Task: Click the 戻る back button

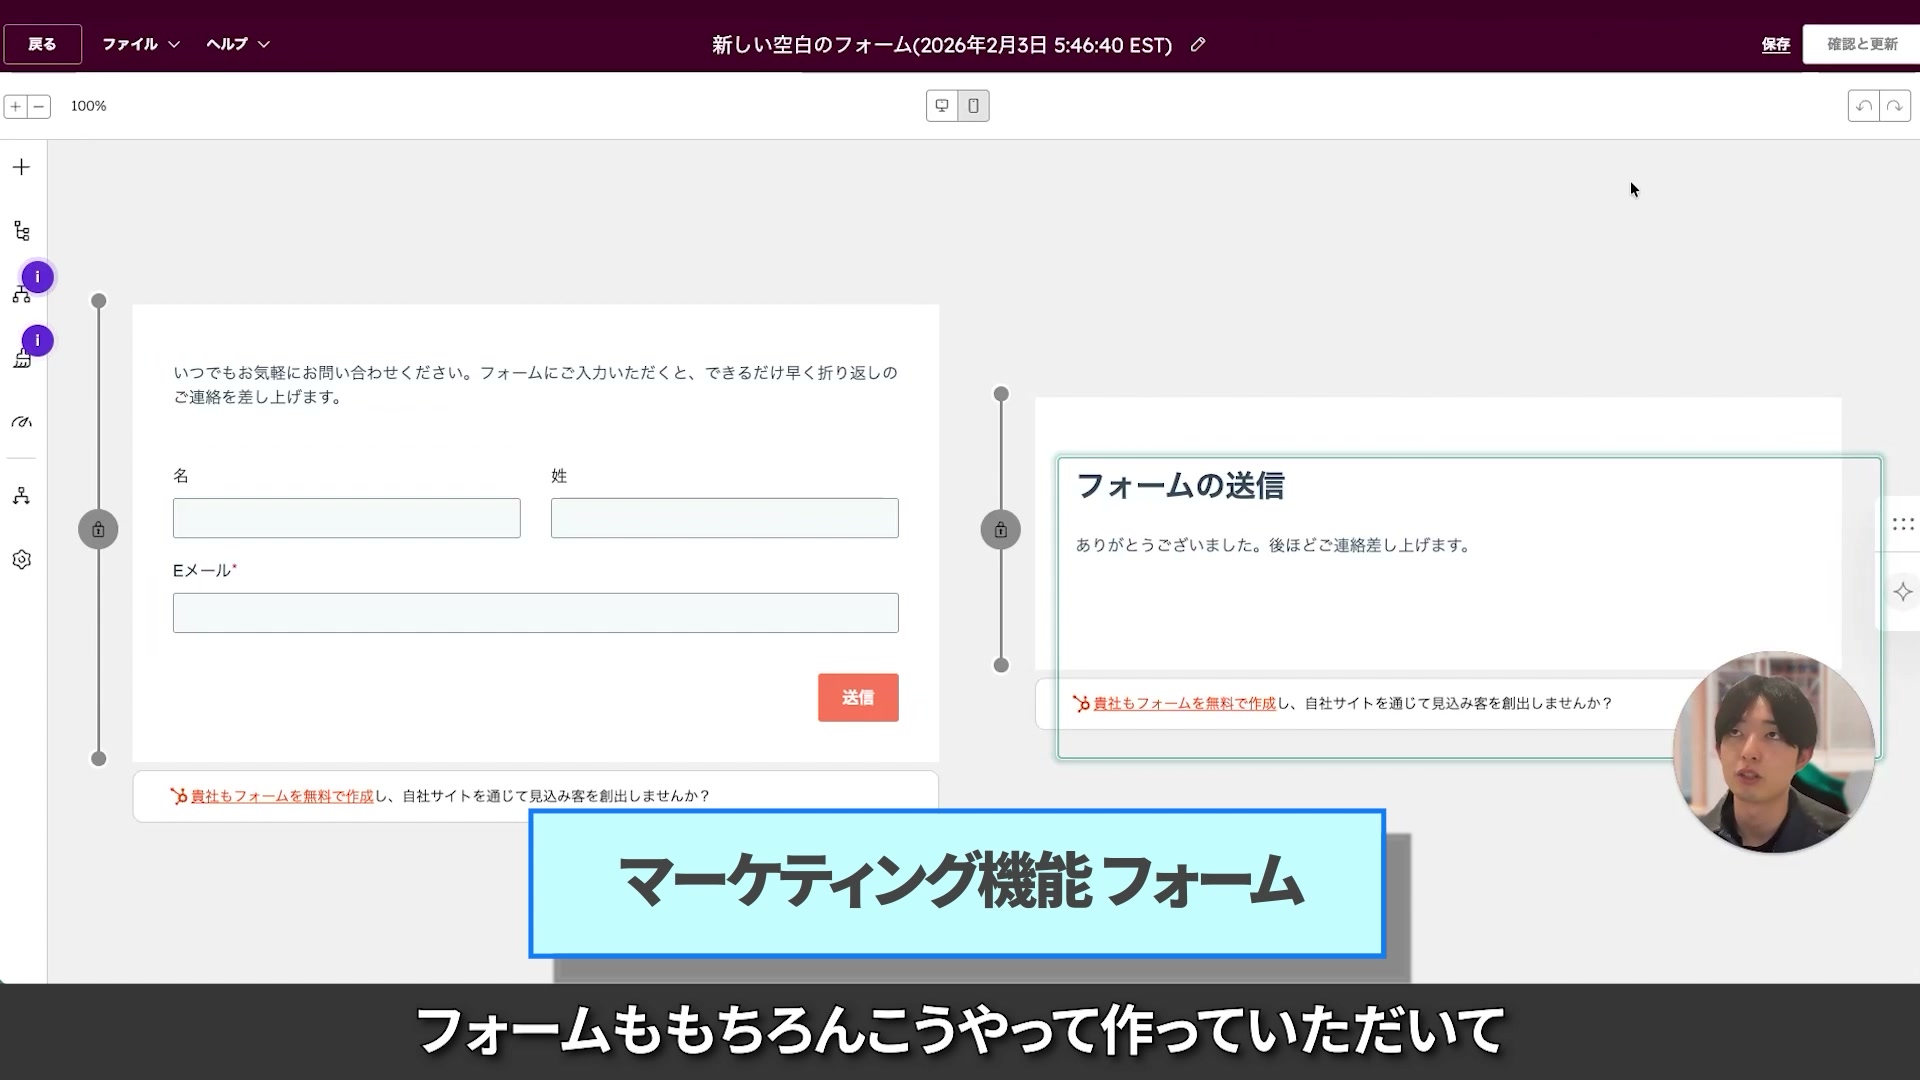Action: [x=42, y=44]
